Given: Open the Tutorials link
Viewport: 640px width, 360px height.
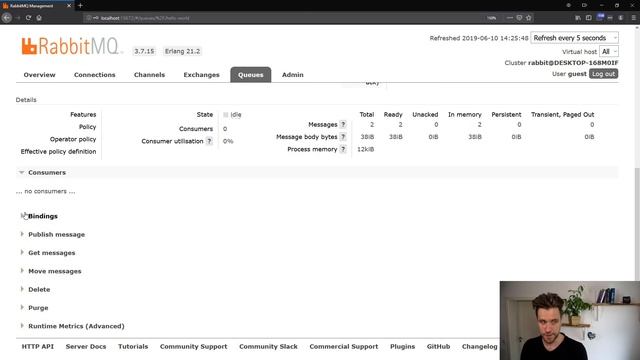Looking at the screenshot, I should pyautogui.click(x=133, y=347).
